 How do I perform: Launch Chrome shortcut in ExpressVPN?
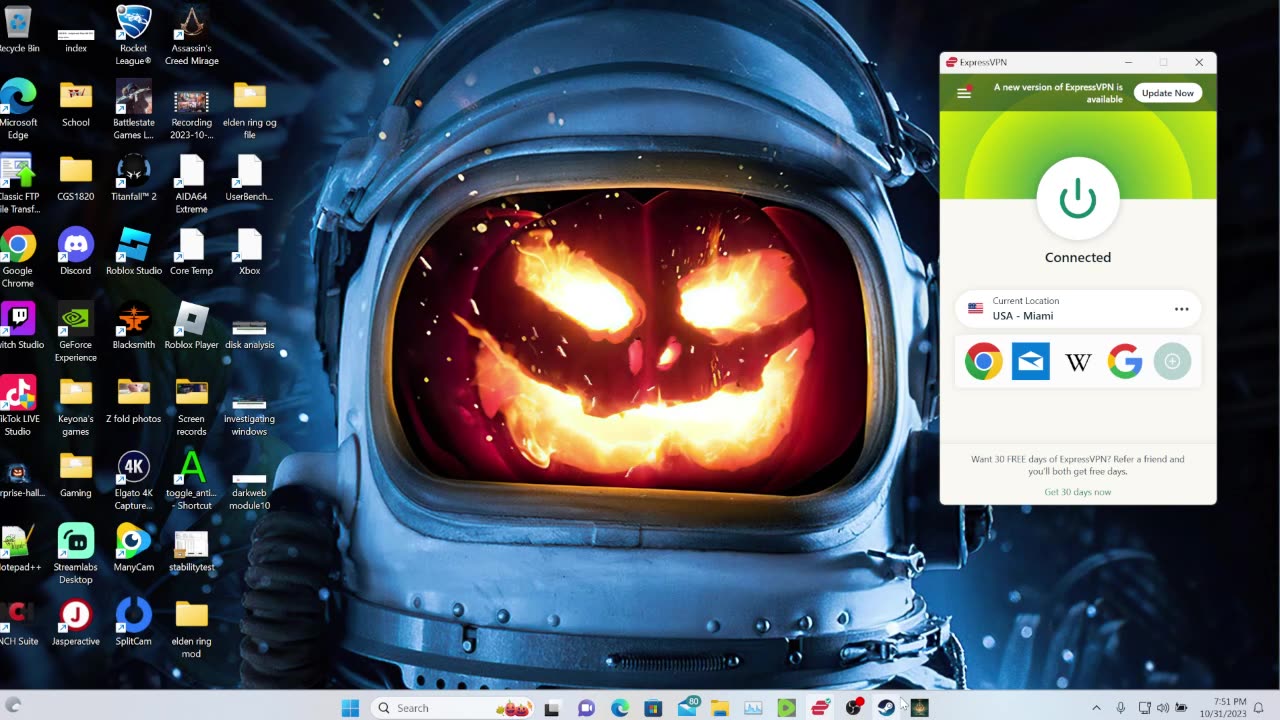(983, 361)
